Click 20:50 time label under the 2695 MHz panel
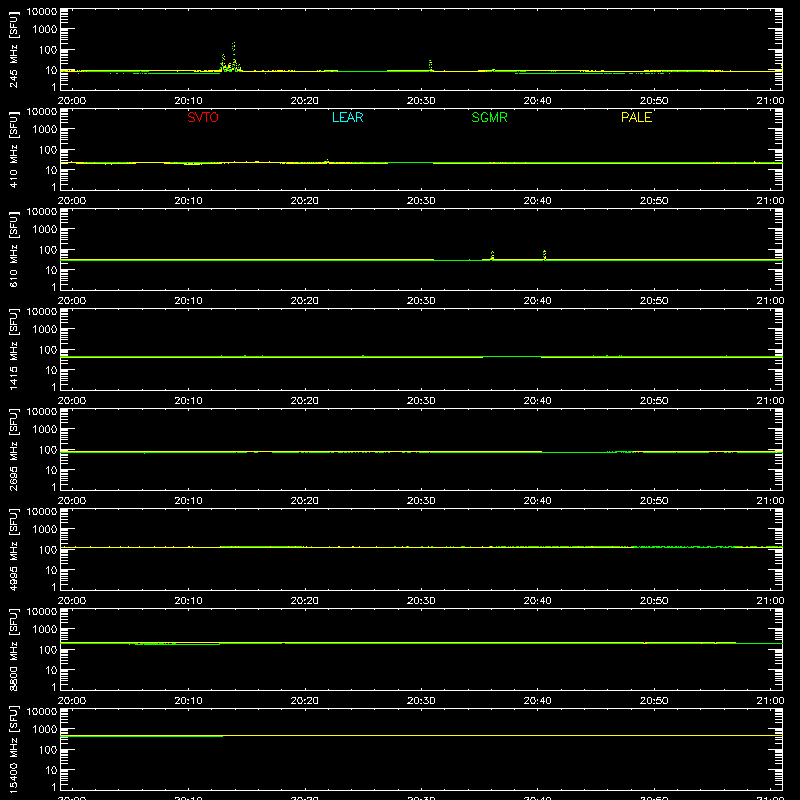Image resolution: width=800 pixels, height=800 pixels. [654, 501]
